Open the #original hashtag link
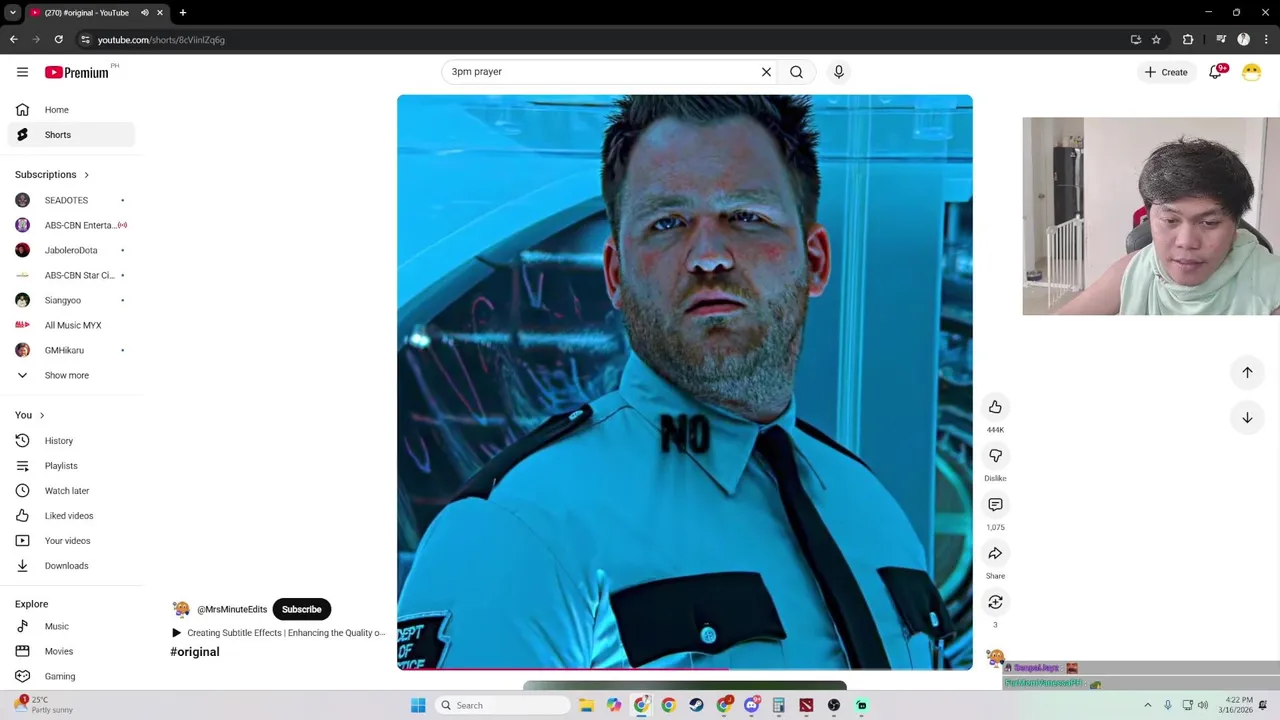This screenshot has width=1280, height=720. pyautogui.click(x=195, y=652)
